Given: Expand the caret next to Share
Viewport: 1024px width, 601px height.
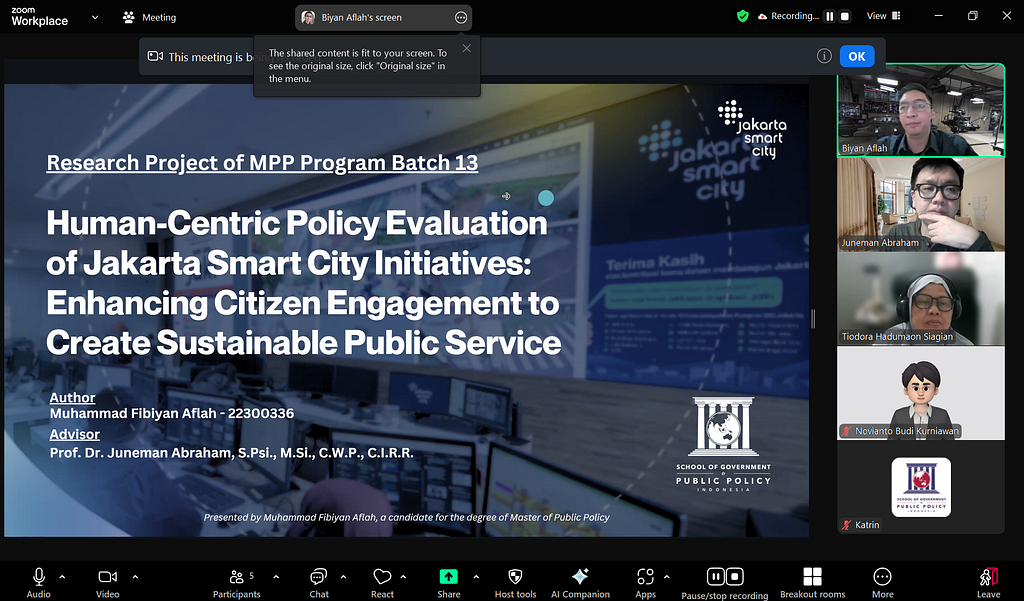Looking at the screenshot, I should point(476,577).
